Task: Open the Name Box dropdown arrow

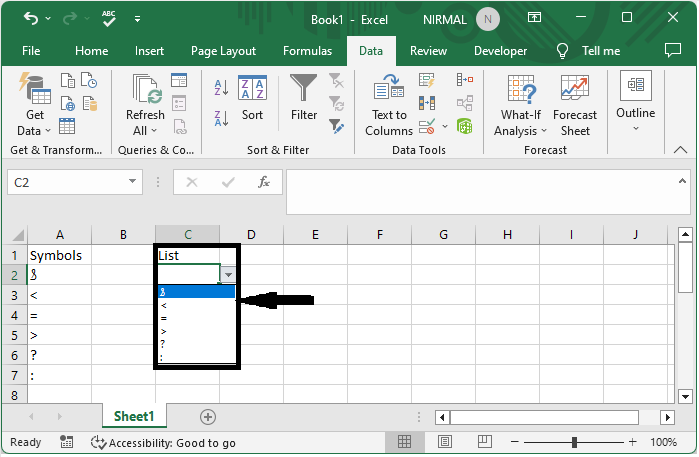Action: pyautogui.click(x=132, y=181)
